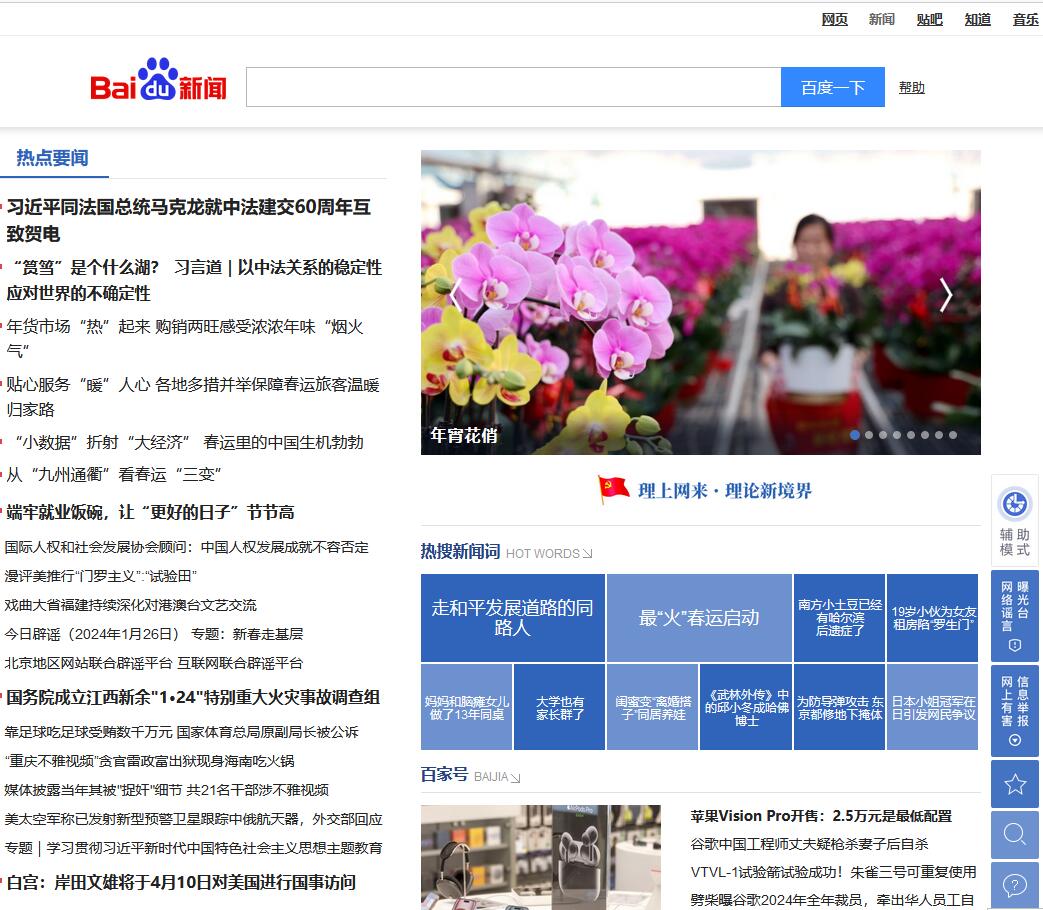Open 贴吧 from the top navigation
The height and width of the screenshot is (910, 1043).
[x=929, y=19]
